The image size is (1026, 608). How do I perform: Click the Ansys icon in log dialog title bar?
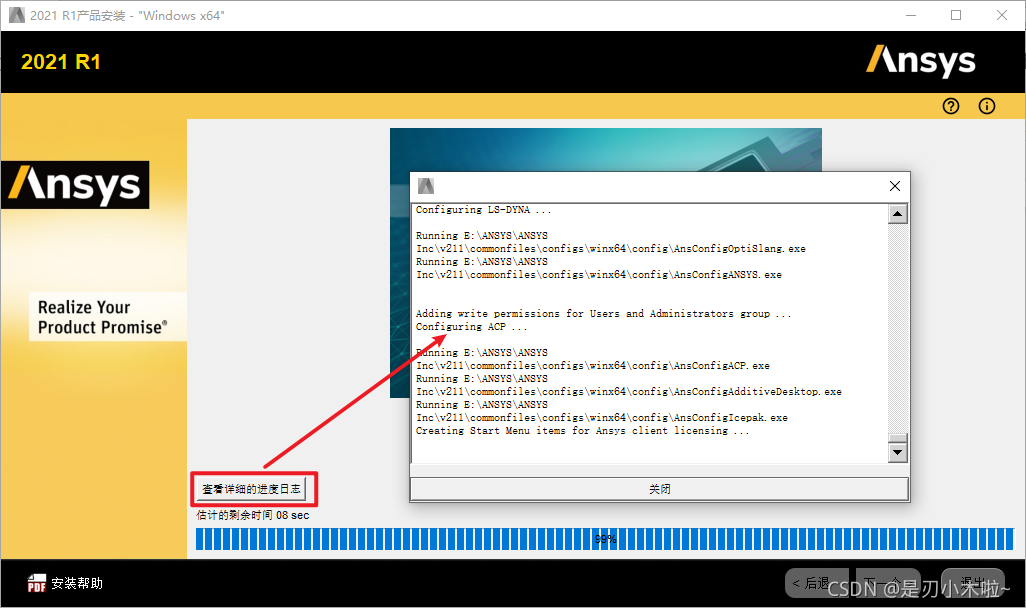click(426, 186)
